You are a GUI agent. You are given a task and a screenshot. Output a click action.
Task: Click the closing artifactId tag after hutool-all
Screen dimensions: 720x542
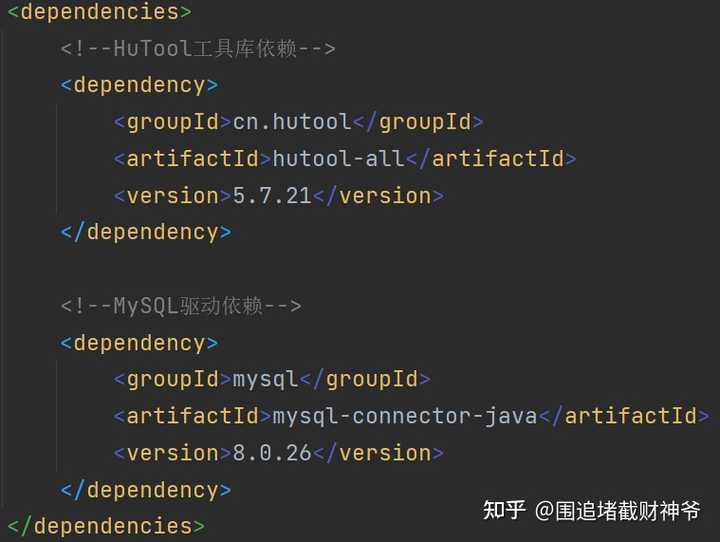click(x=491, y=159)
